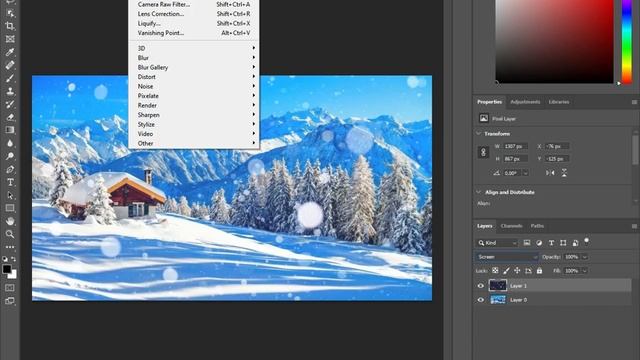This screenshot has height=360, width=640.
Task: Select the Gradient tool
Action: [x=10, y=130]
